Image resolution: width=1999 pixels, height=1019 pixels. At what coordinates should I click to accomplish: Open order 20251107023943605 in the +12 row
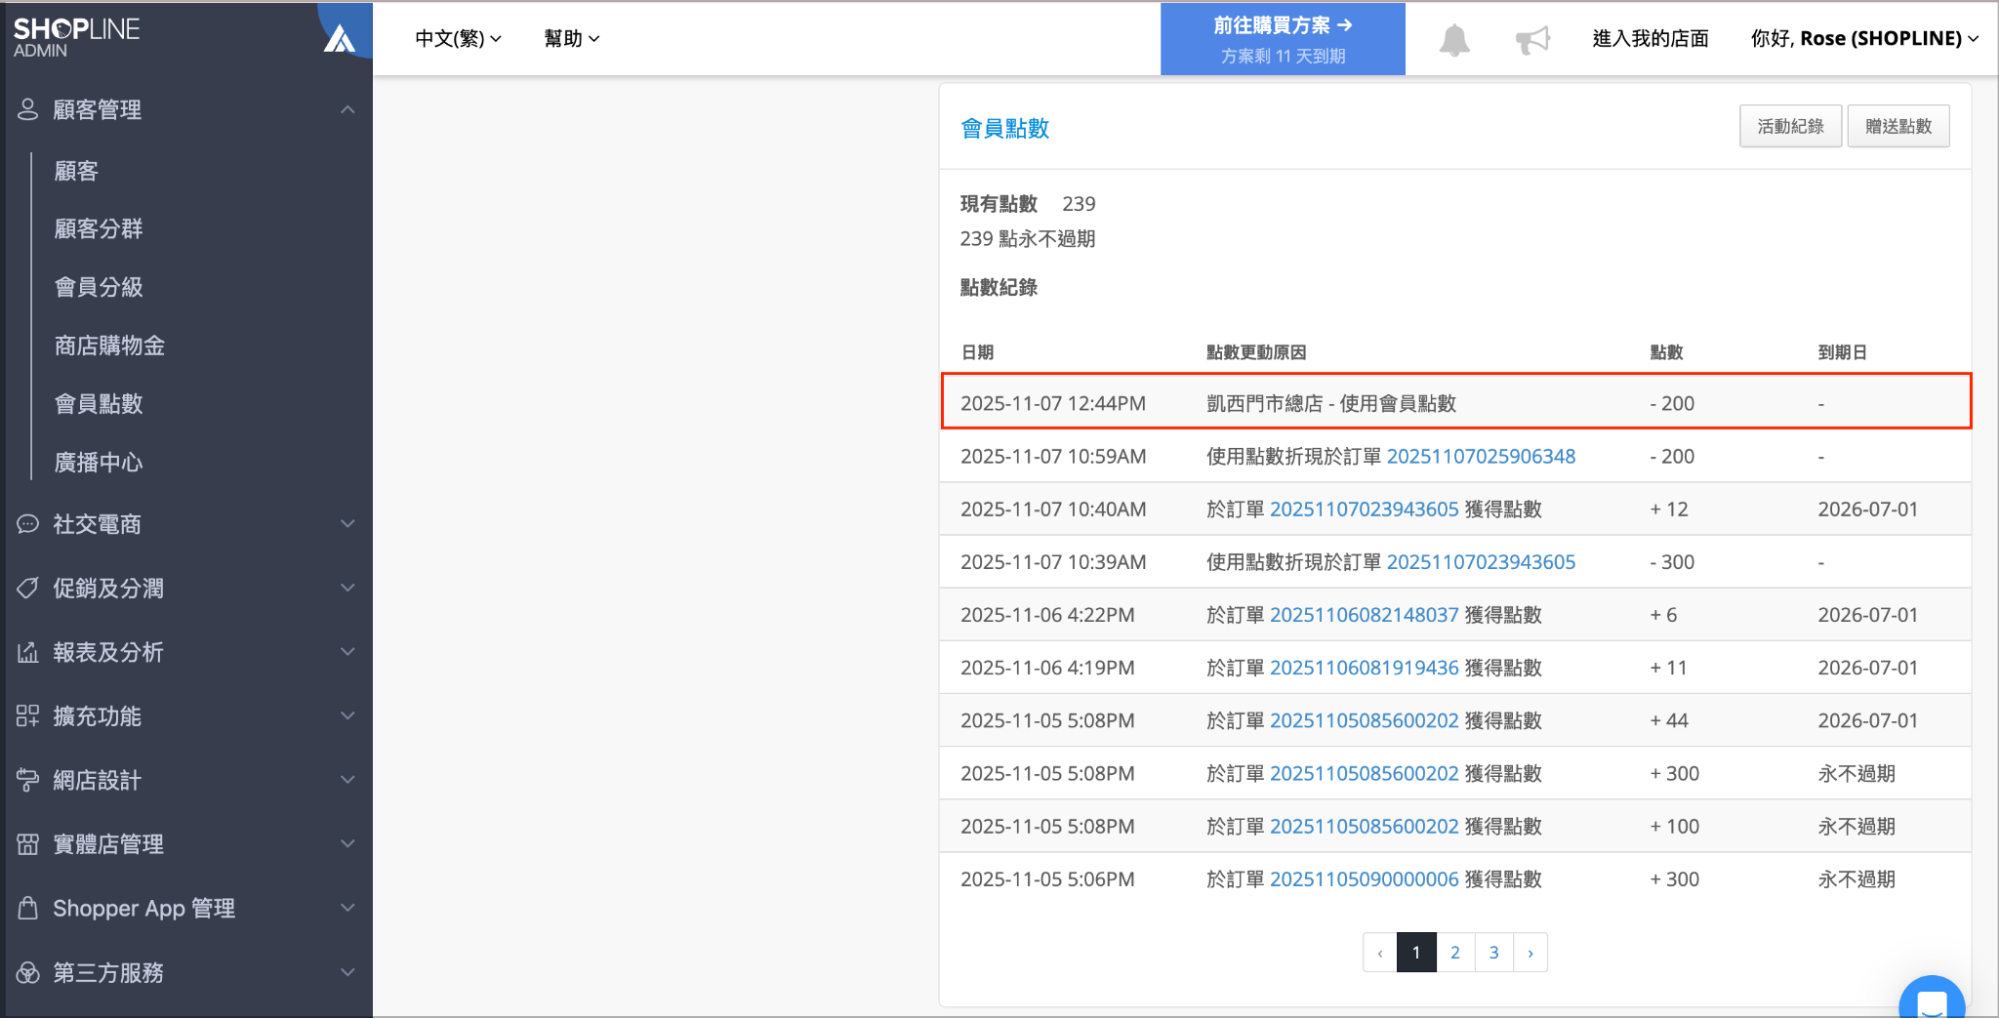click(1364, 509)
